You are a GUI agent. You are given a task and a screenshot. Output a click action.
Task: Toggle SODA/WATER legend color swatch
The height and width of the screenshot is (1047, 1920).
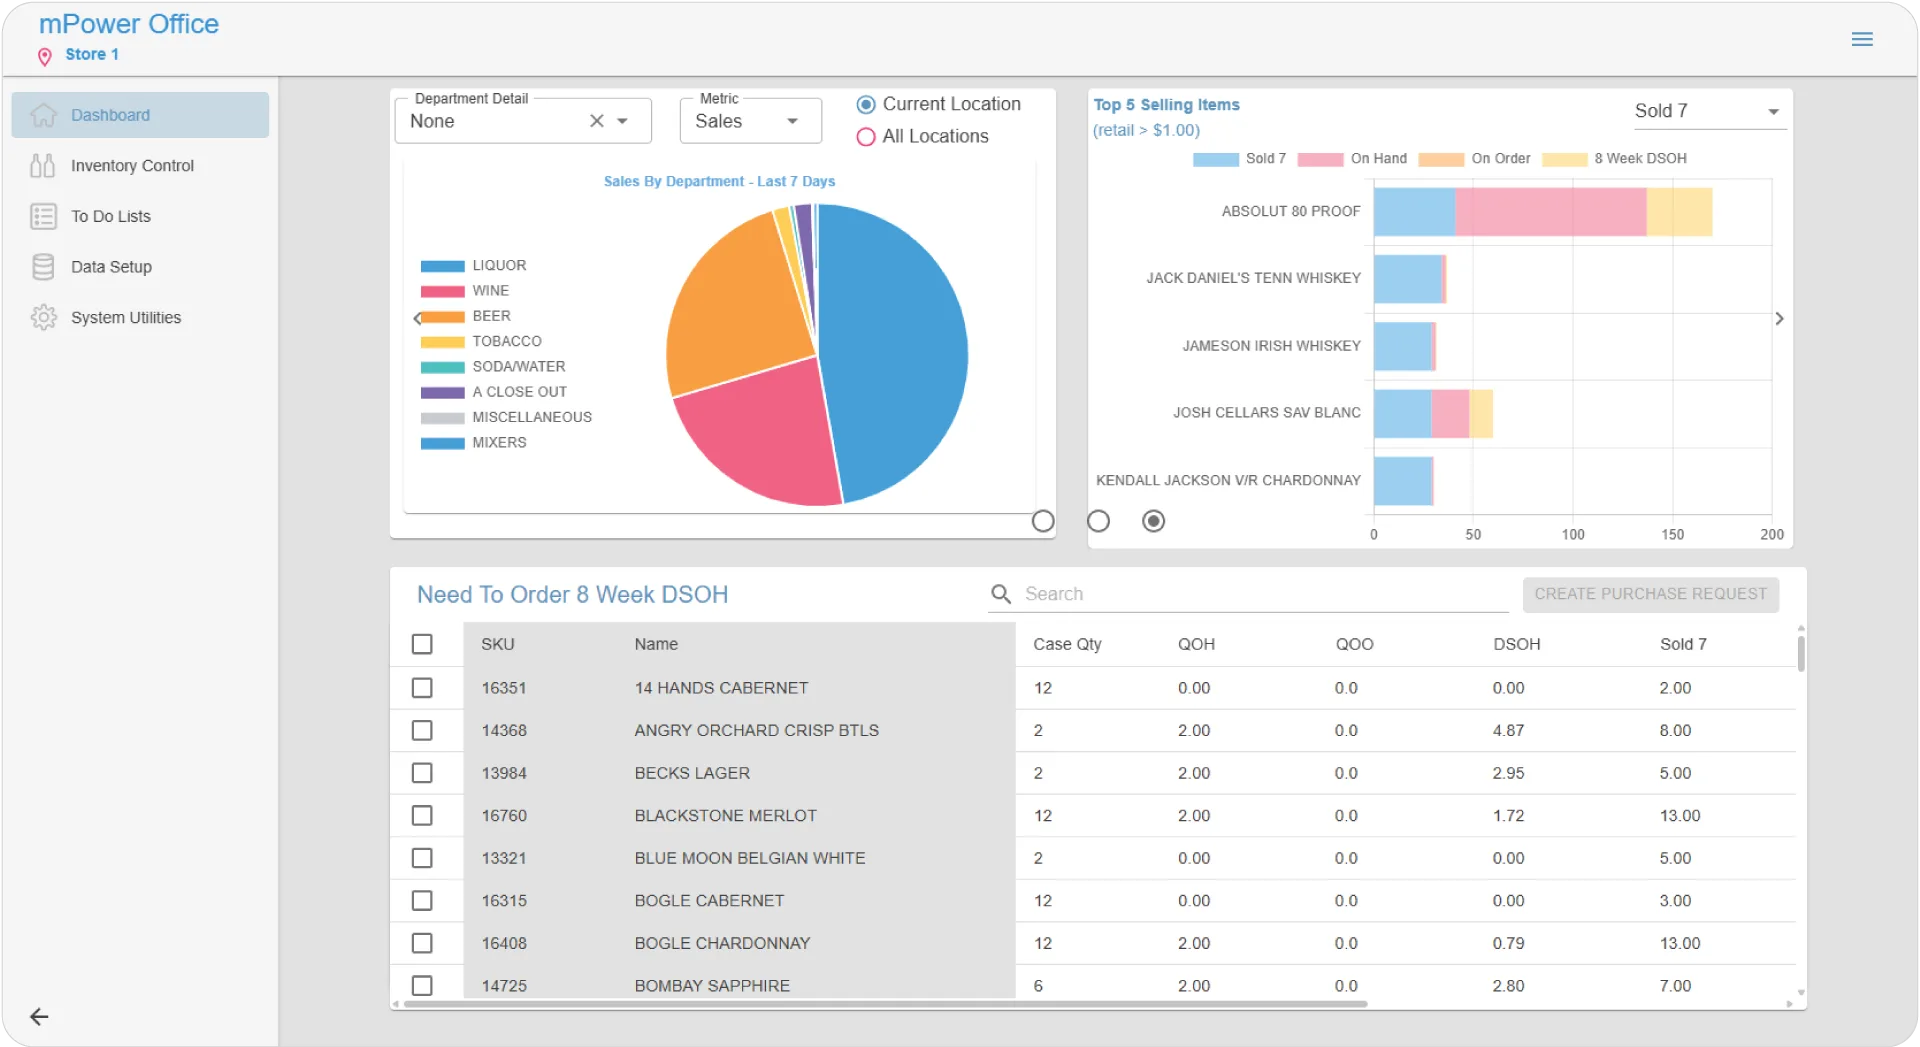click(x=442, y=367)
